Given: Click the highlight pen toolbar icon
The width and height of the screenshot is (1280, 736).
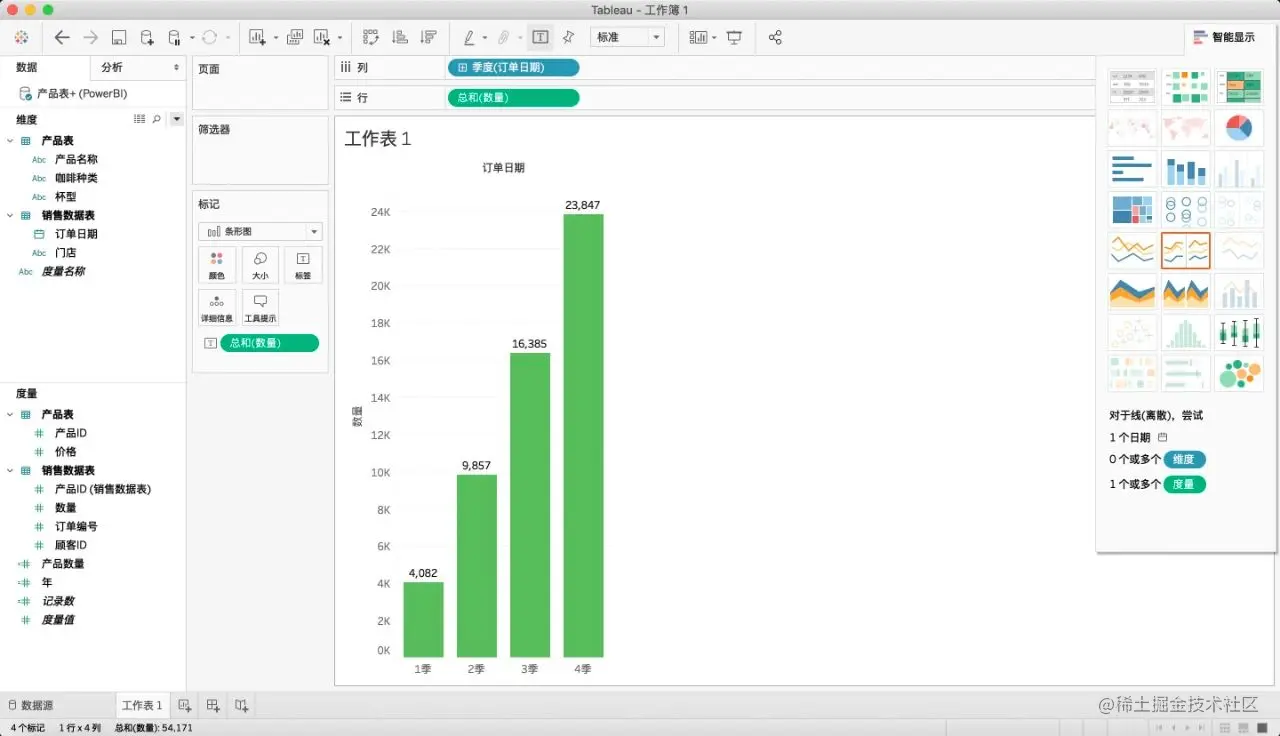Looking at the screenshot, I should [x=469, y=37].
